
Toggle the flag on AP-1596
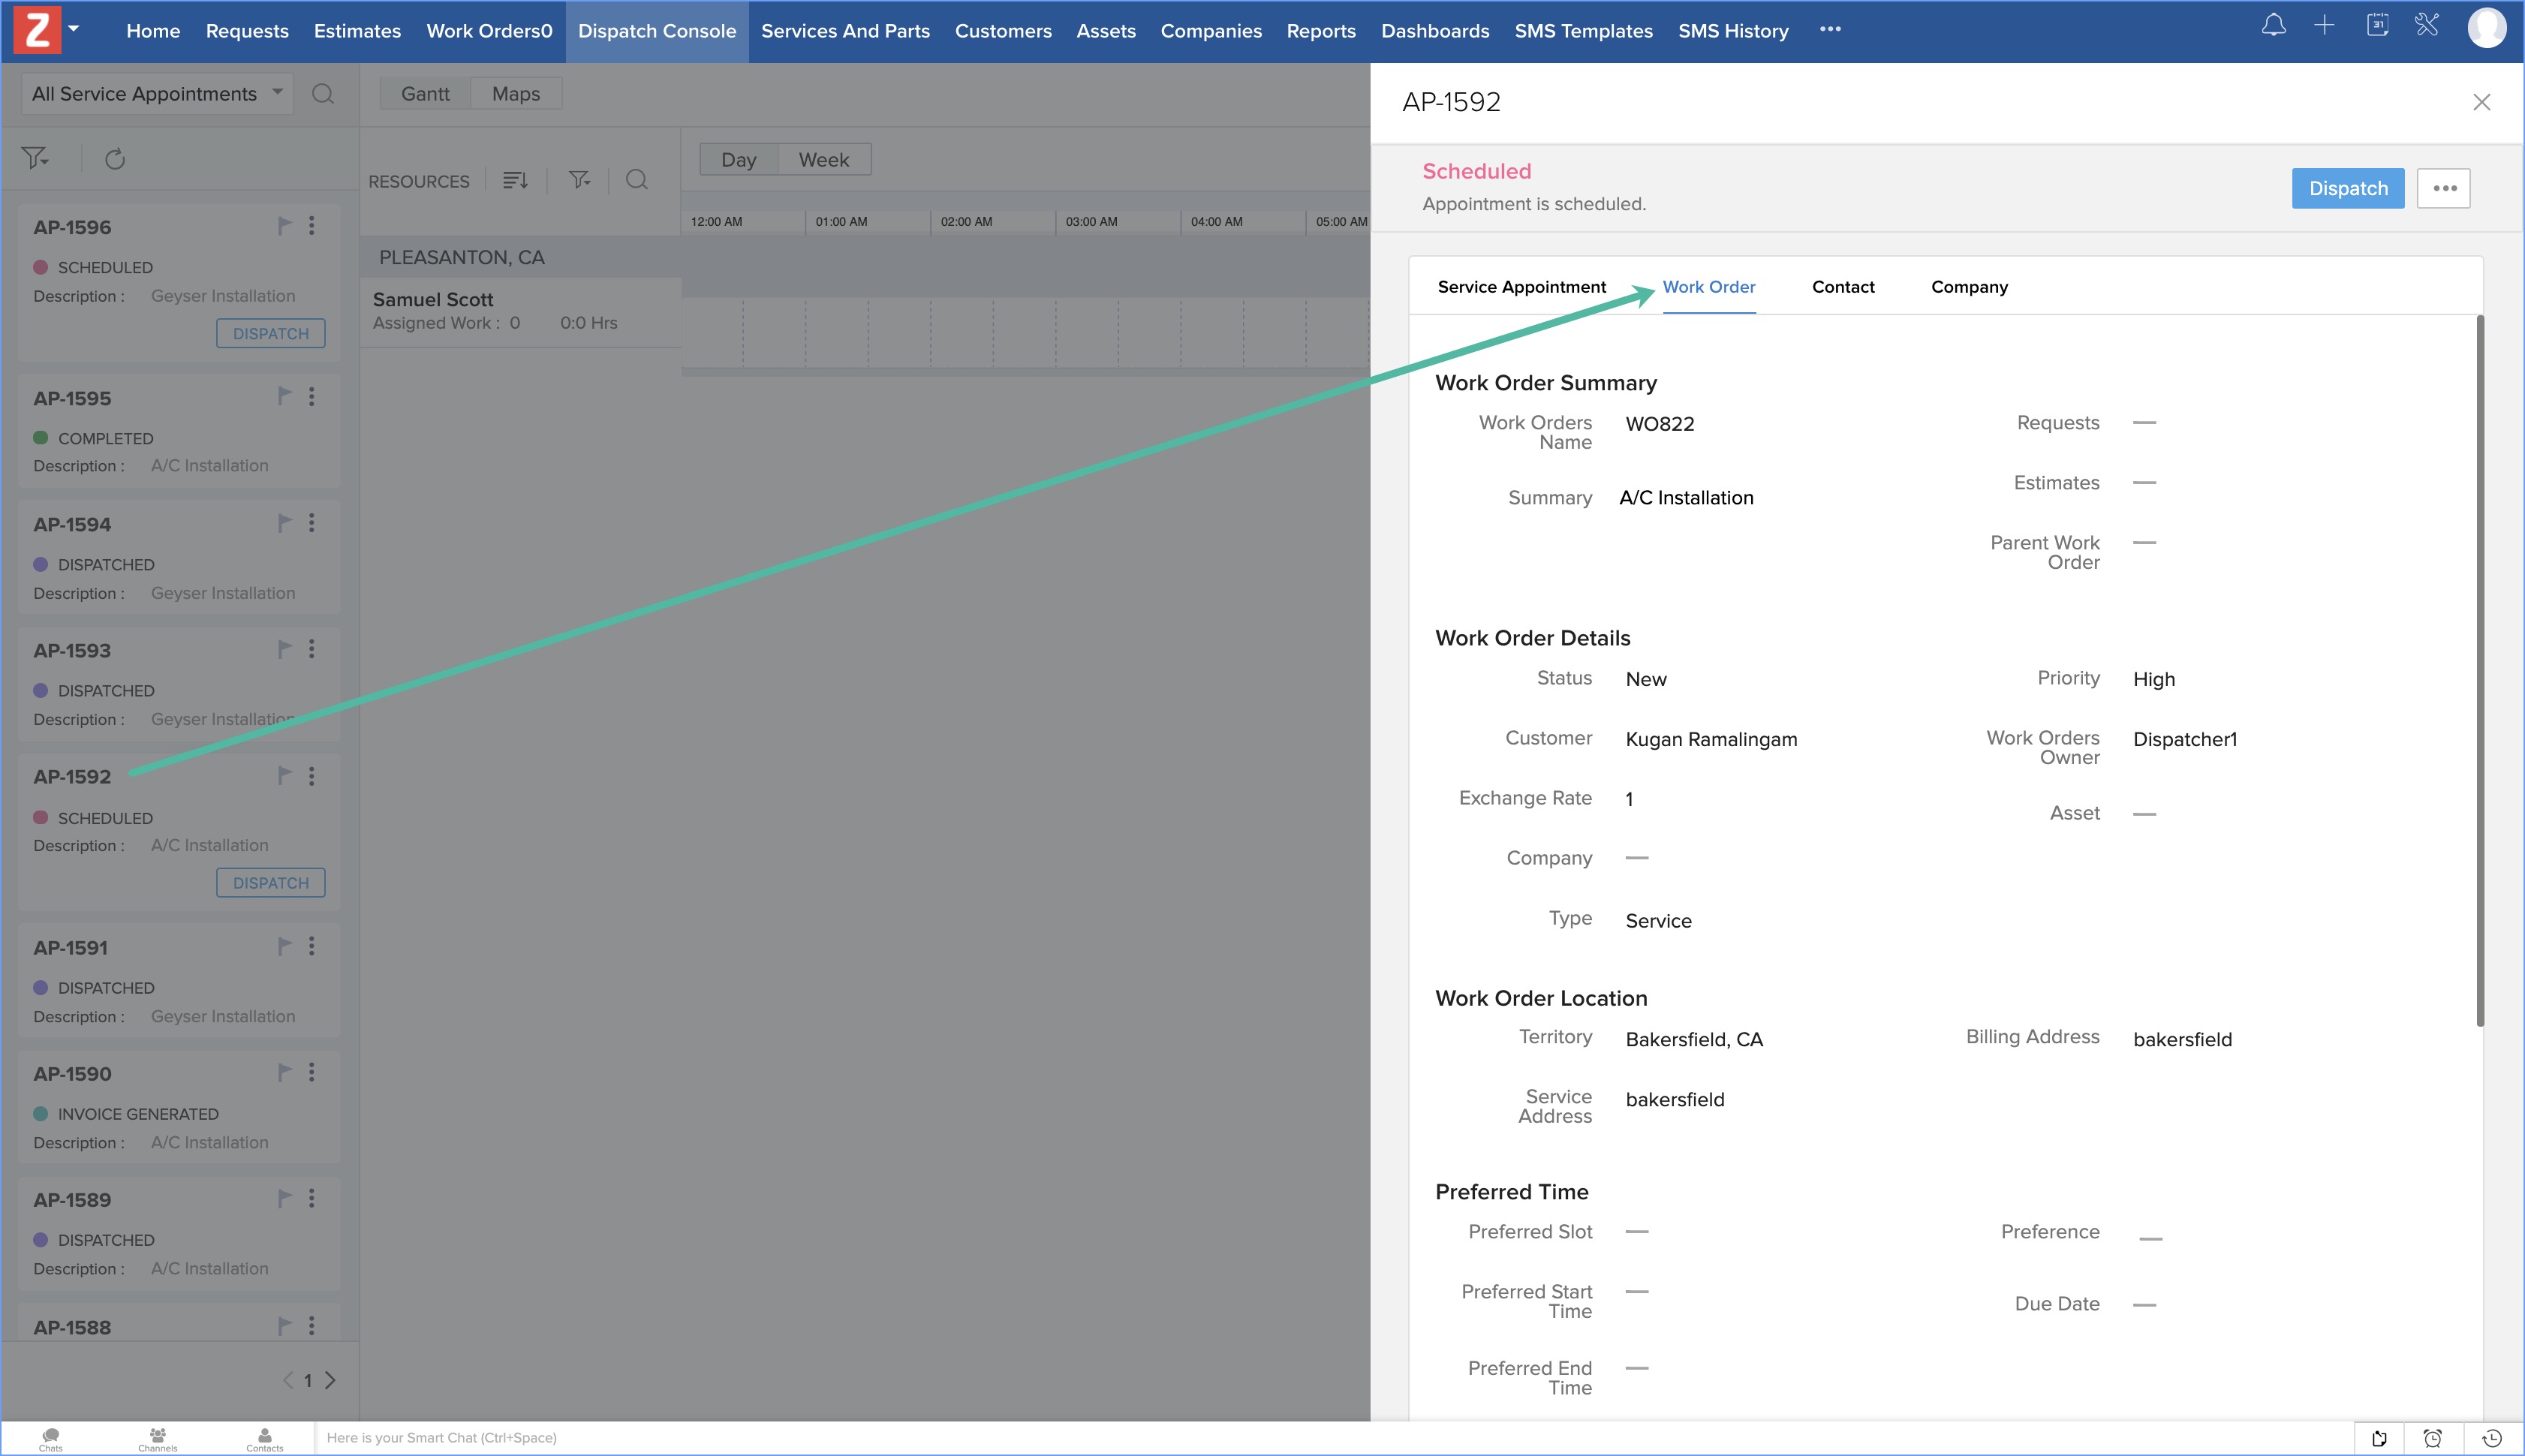[x=284, y=226]
